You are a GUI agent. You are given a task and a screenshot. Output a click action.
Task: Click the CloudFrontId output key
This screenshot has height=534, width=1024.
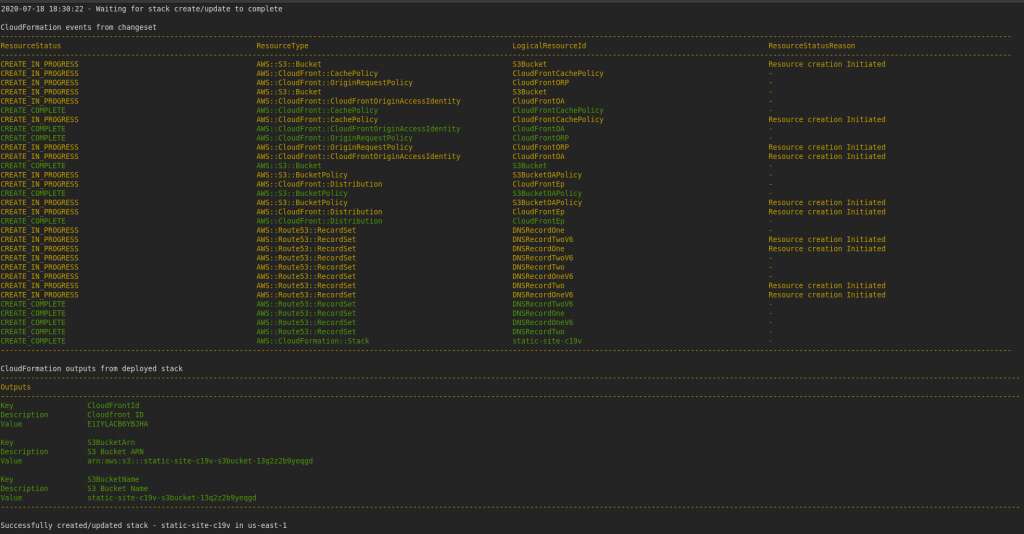(113, 405)
